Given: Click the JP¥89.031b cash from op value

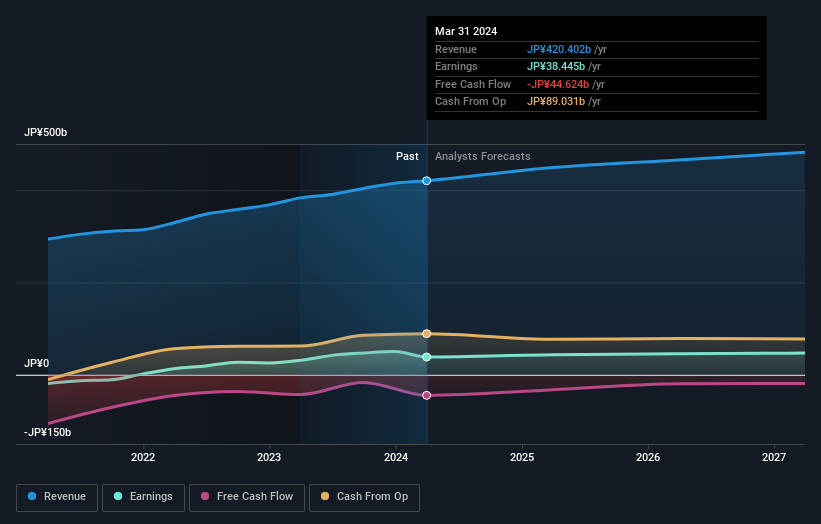Looking at the screenshot, I should tap(556, 102).
